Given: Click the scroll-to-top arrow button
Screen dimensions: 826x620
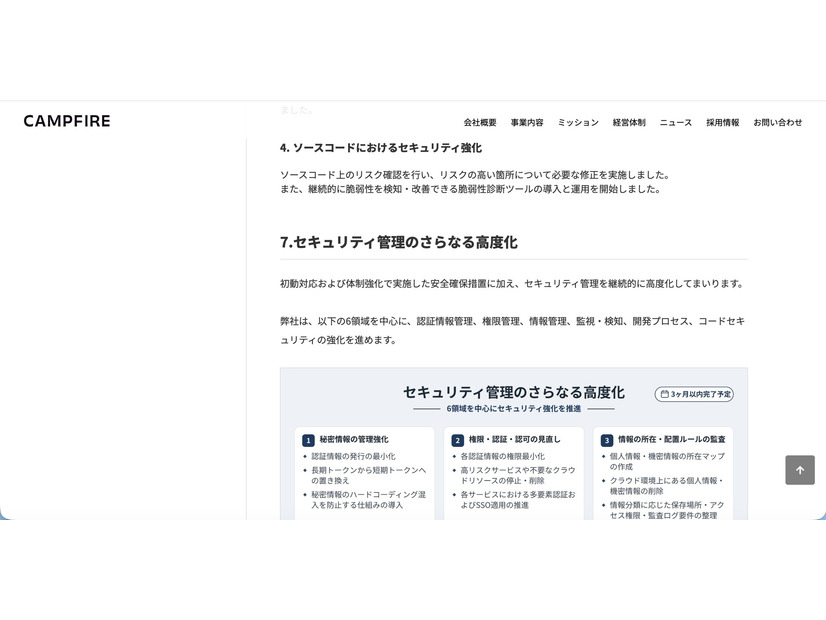Looking at the screenshot, I should click(800, 470).
